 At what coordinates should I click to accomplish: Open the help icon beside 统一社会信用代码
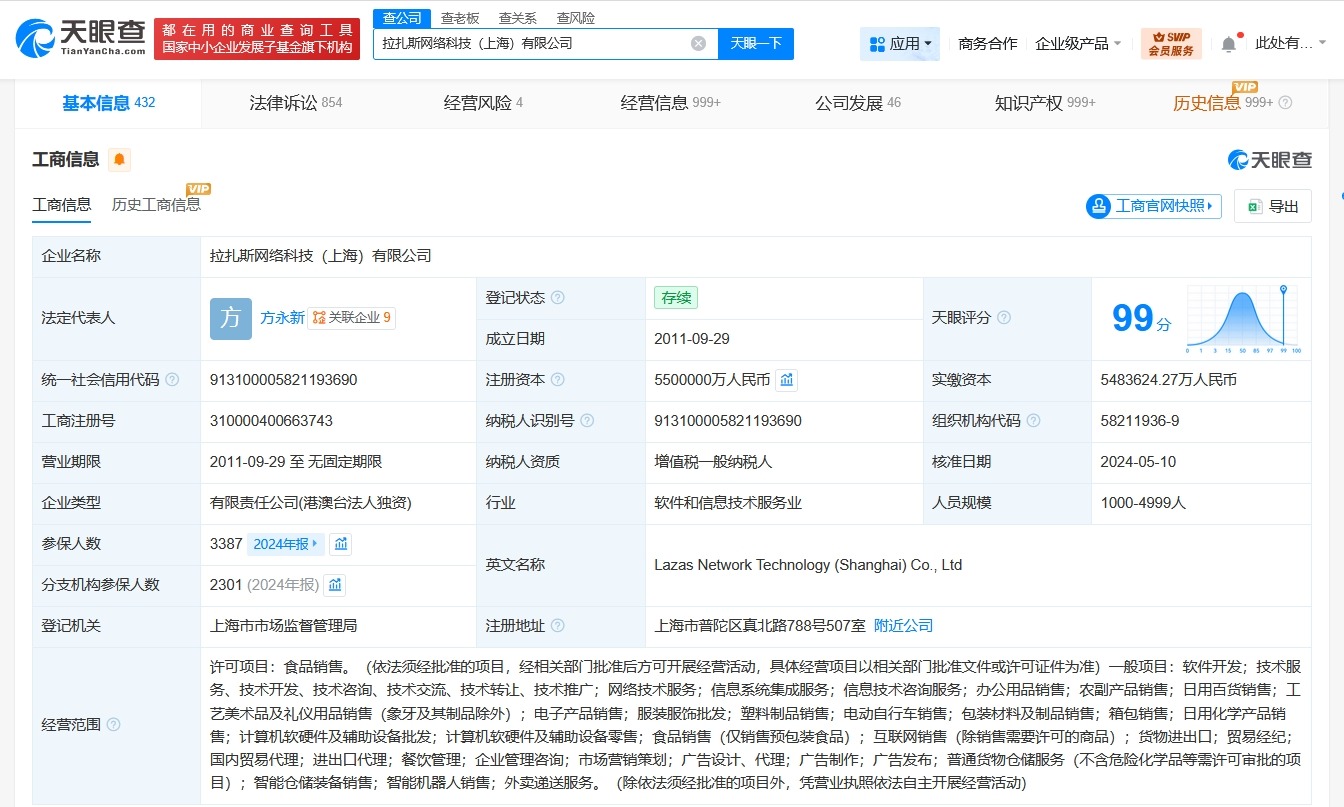click(171, 380)
